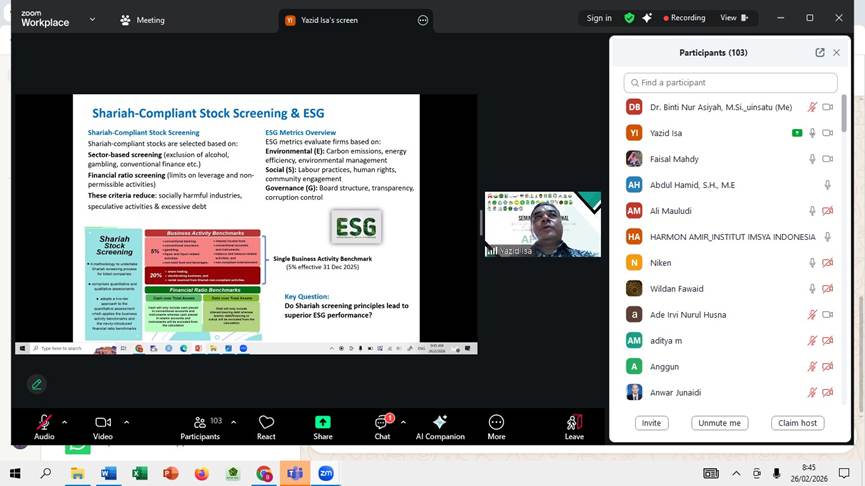Screen dimensions: 865x486
Task: Open Yazid Isa's screen options menu
Action: (423, 20)
